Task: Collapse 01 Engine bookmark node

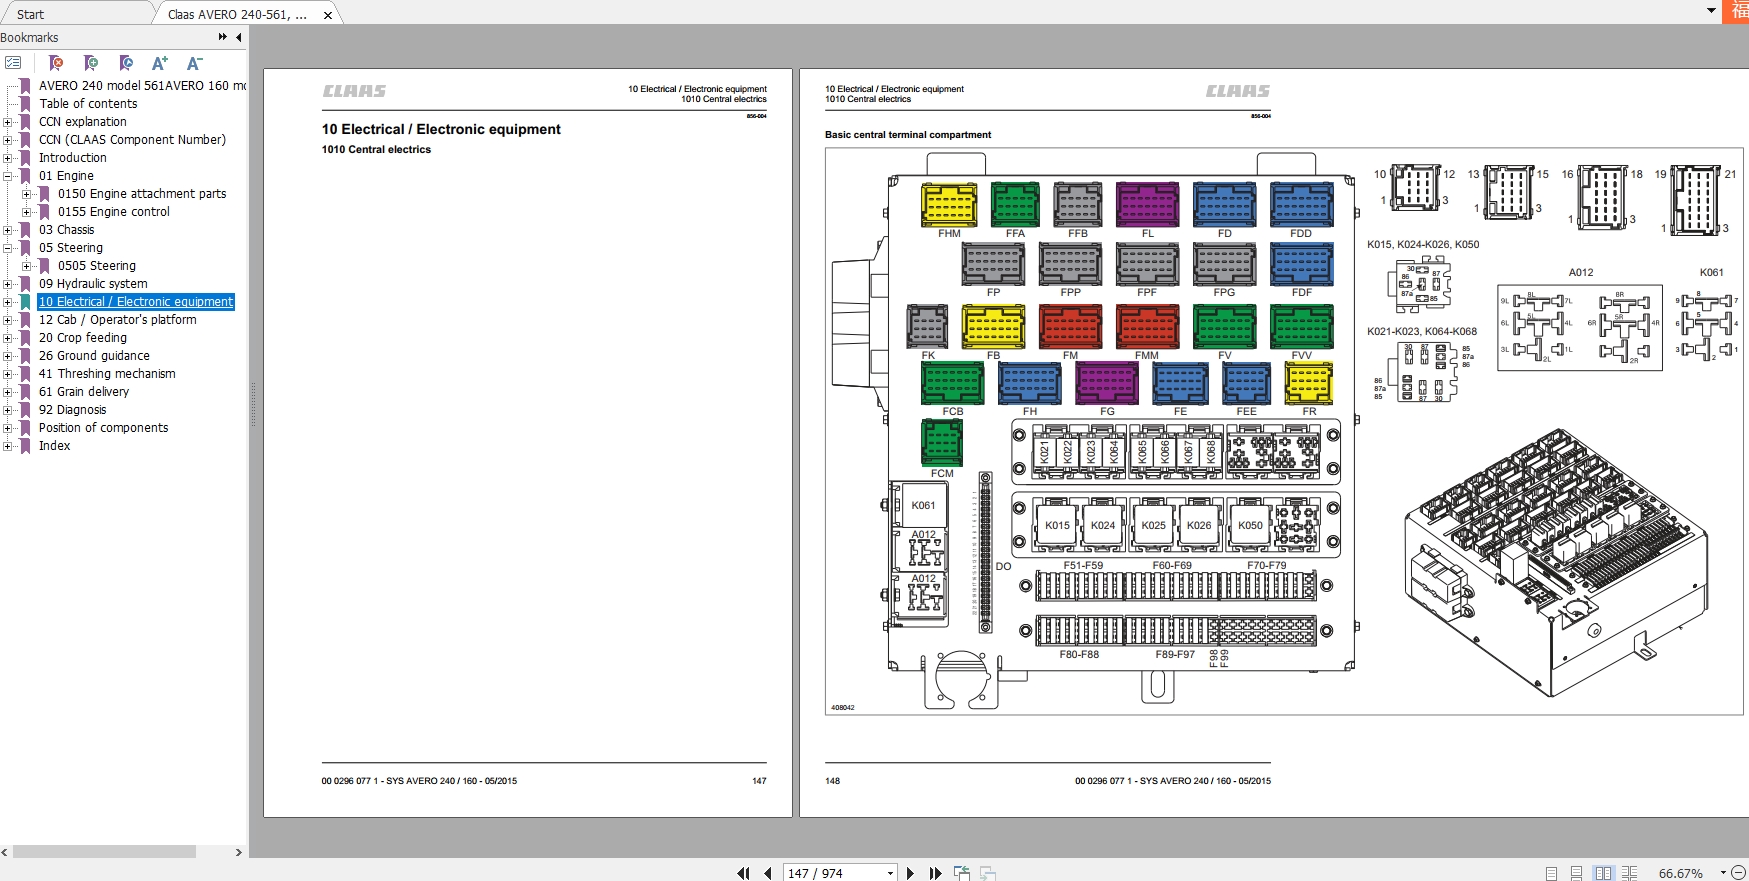Action: pos(8,176)
